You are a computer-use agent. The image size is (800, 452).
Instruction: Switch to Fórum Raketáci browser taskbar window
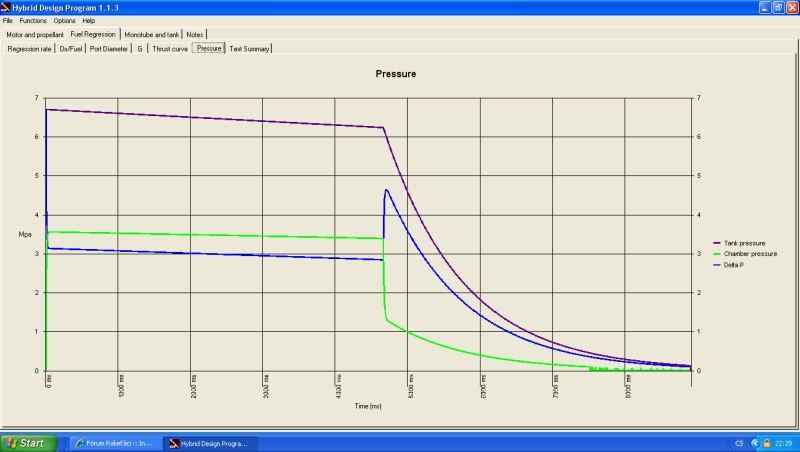coord(114,443)
